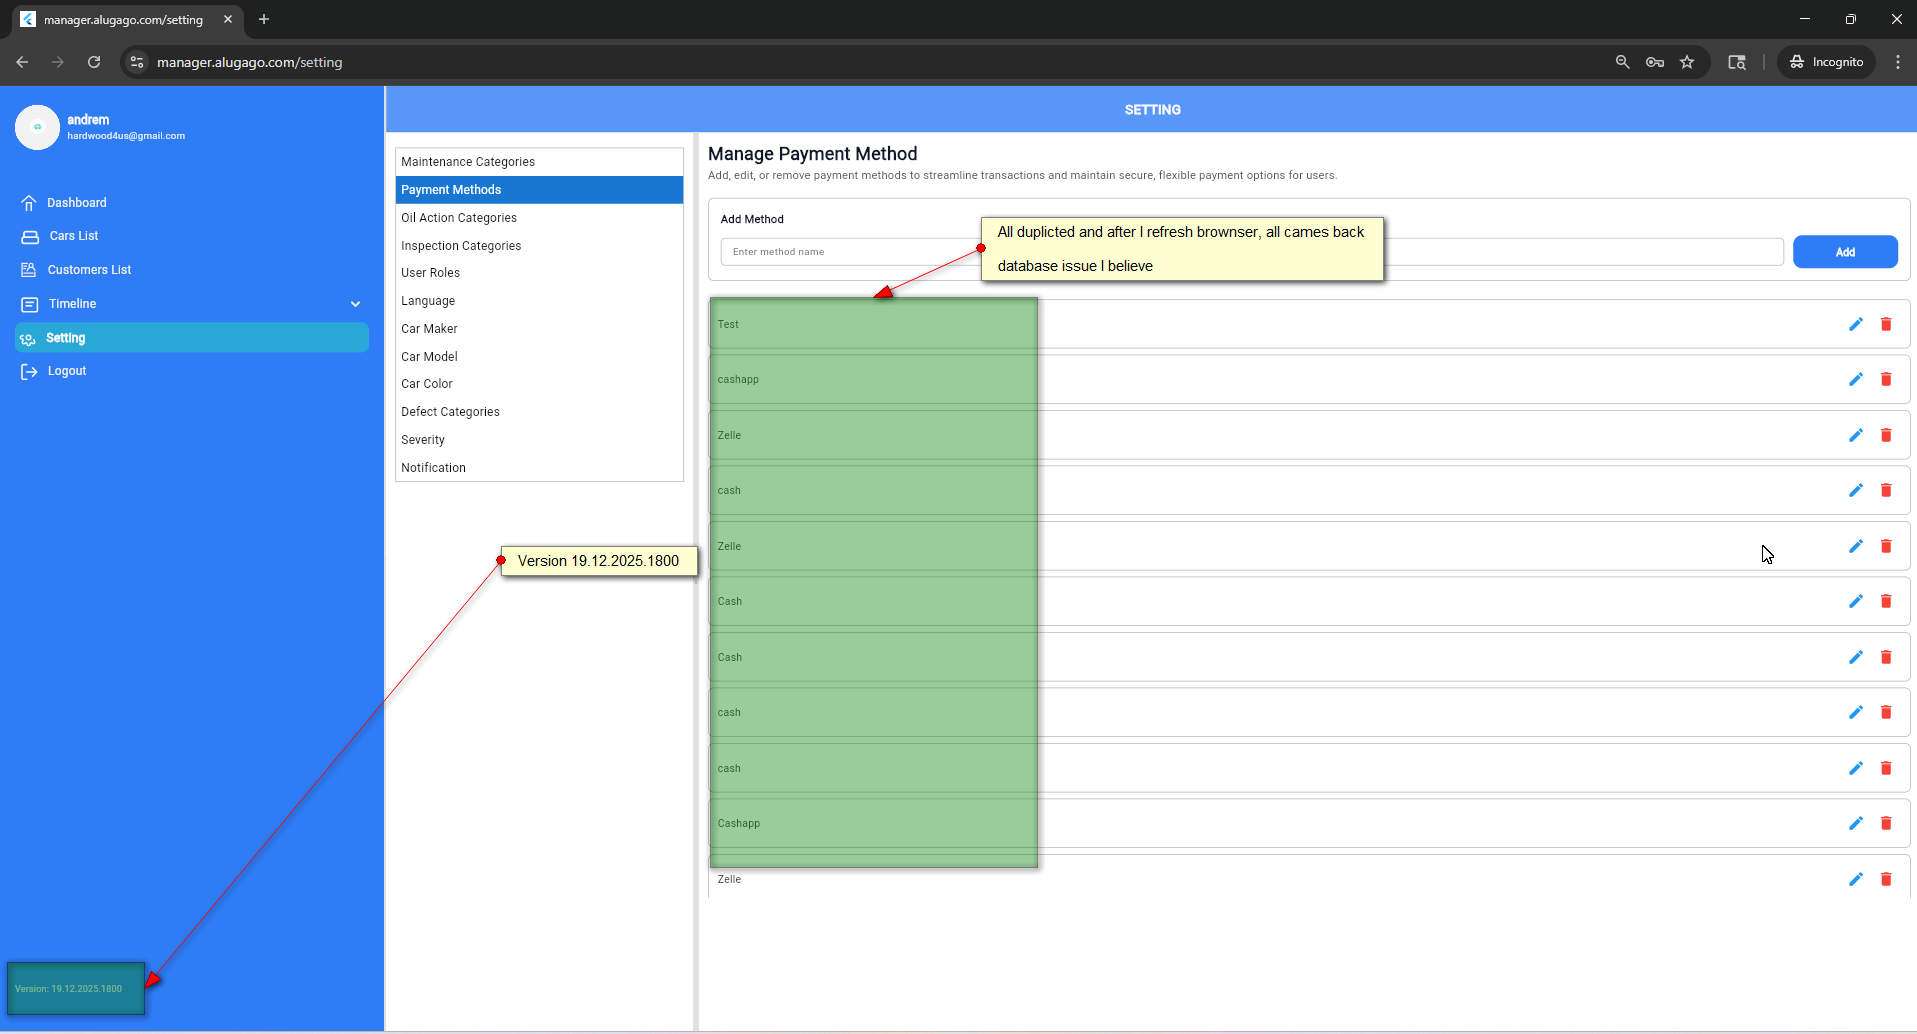
Task: Click the edit pencil for Test method
Action: coord(1855,324)
